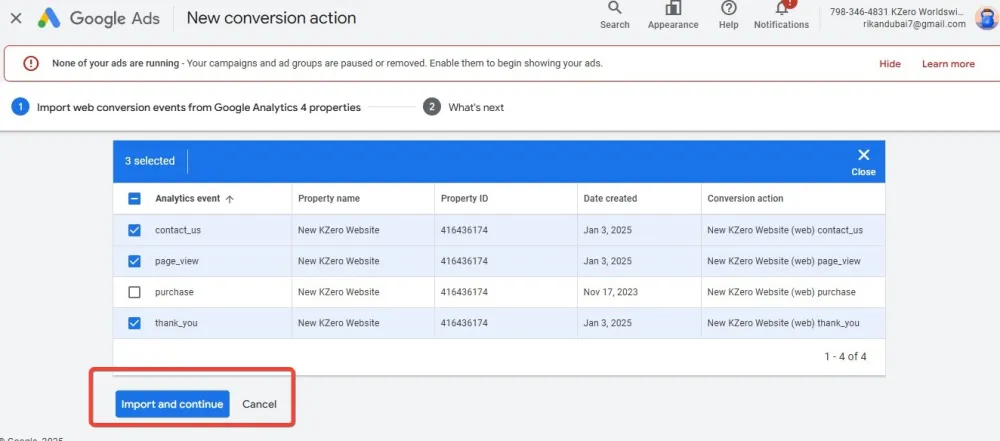
Task: Click New KZero Website (web) contact_us cell
Action: 785,230
